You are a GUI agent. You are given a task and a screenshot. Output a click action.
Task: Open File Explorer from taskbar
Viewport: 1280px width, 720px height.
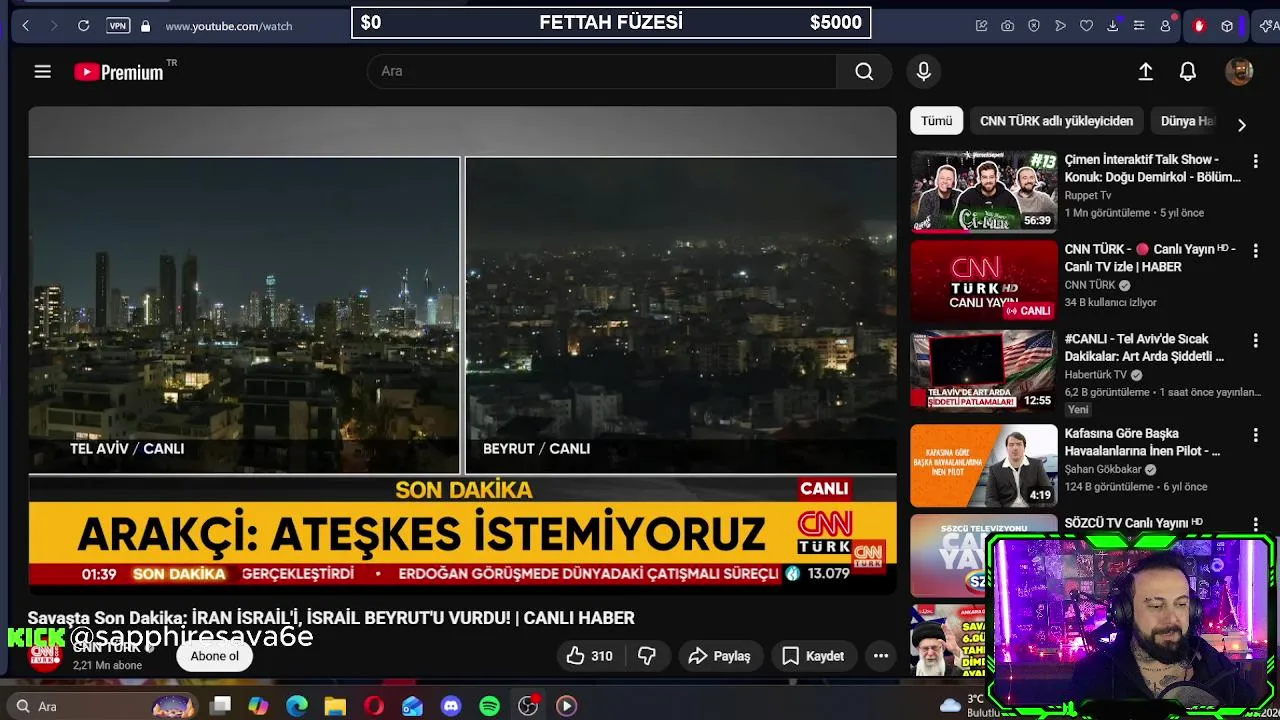[x=335, y=706]
